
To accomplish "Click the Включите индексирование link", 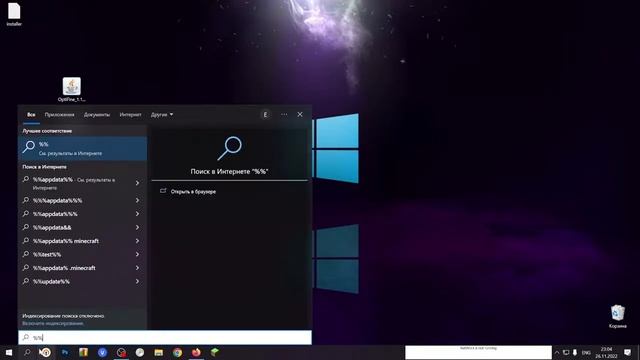I will 53,323.
